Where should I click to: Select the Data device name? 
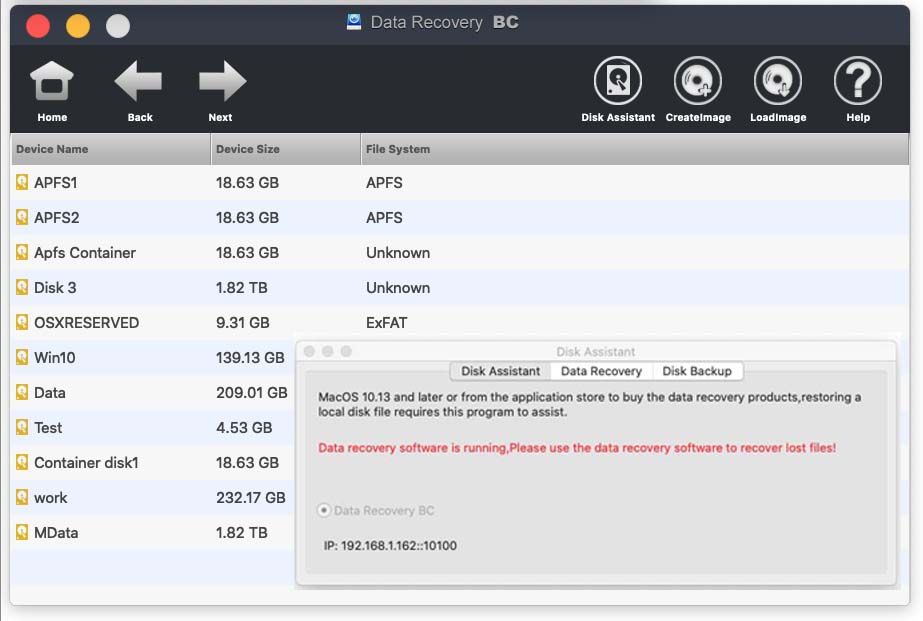[49, 393]
